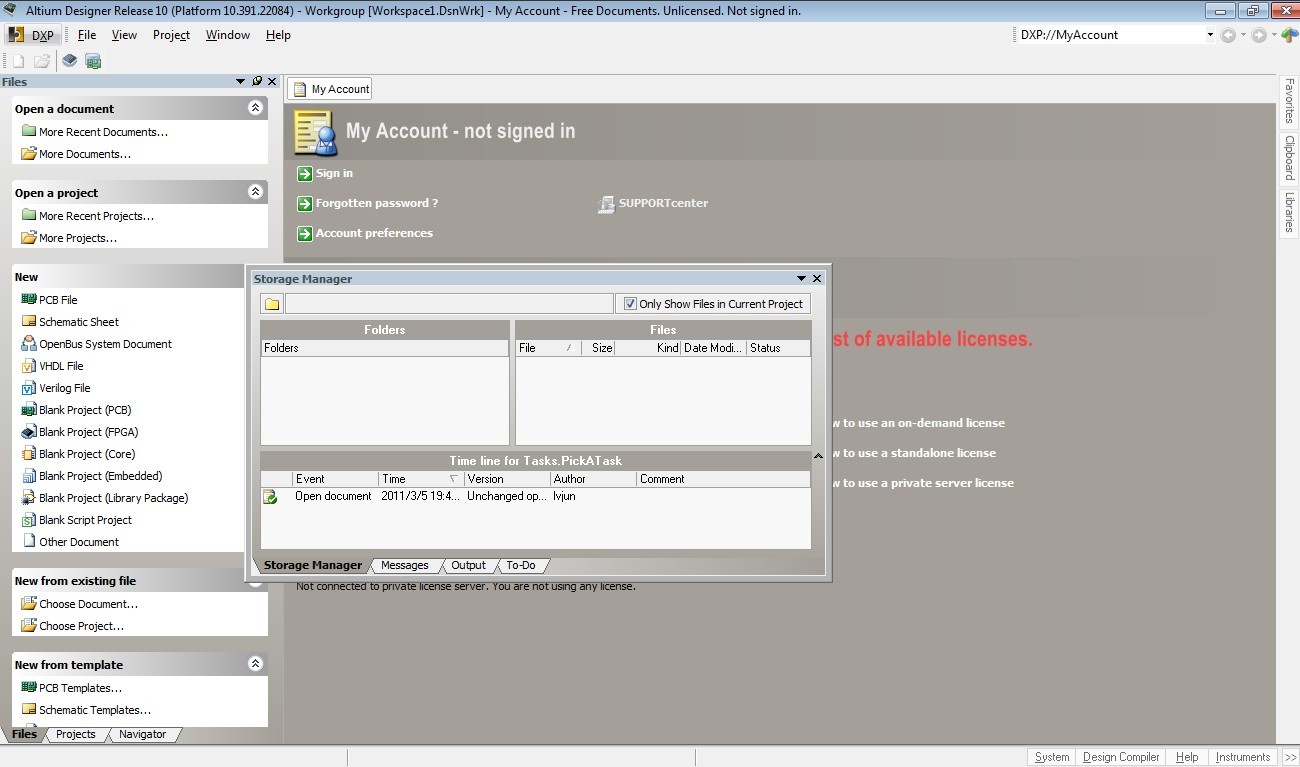Click Blank Project (Embedded) icon
This screenshot has width=1300, height=767.
click(x=29, y=475)
